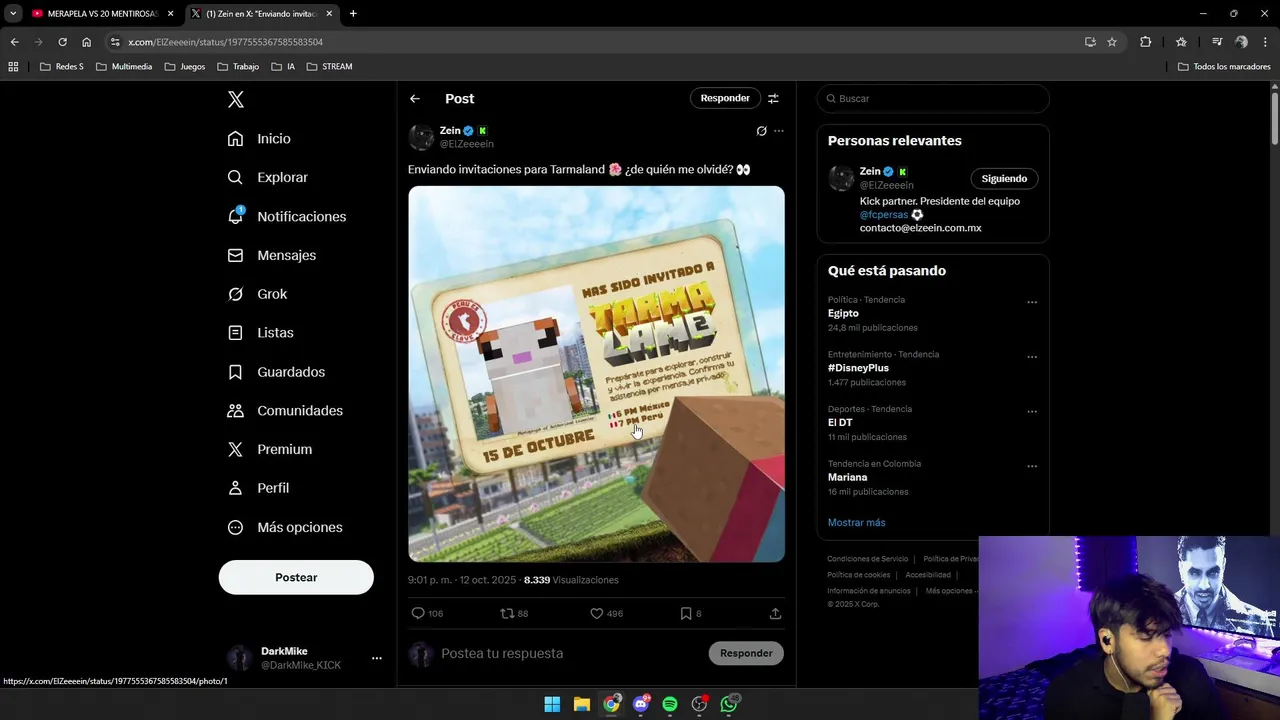Open more options for Egipto trend
1280x720 pixels.
[x=1032, y=302]
